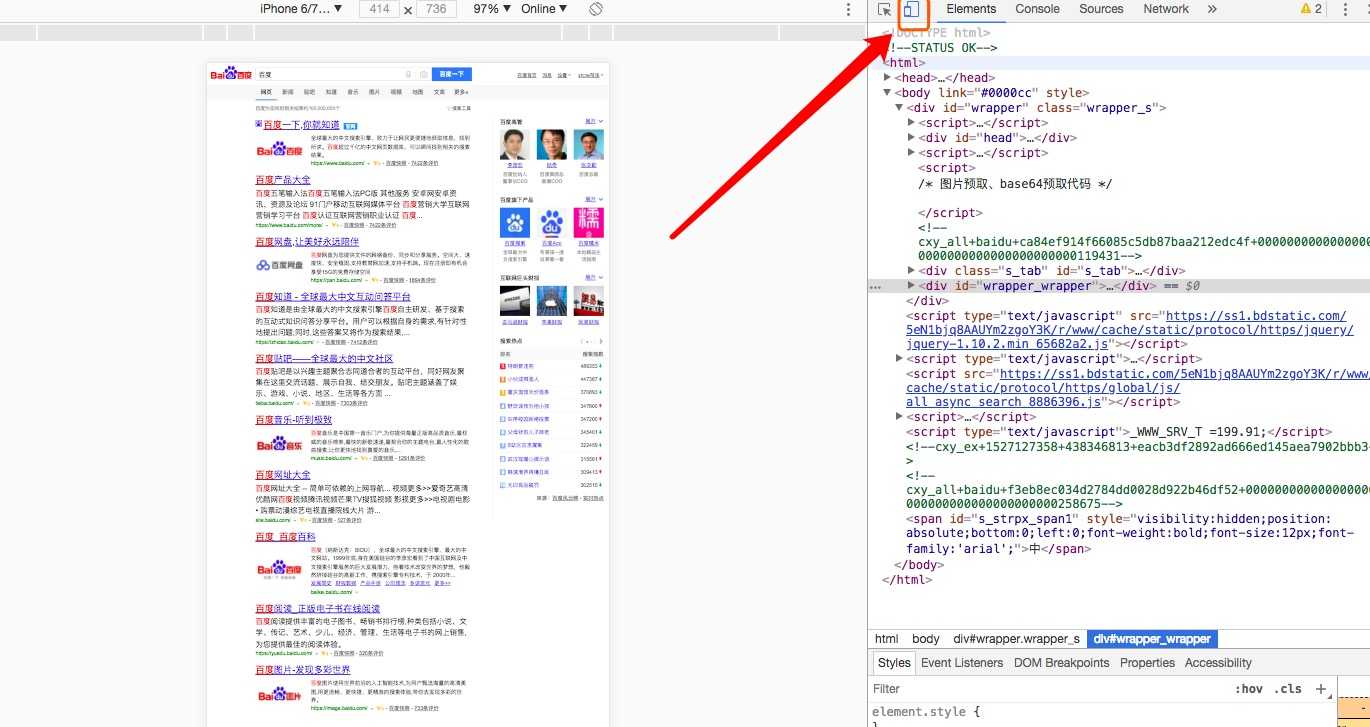The image size is (1370, 727).
Task: Open the 百度图片-发现多彩世界 result link
Action: (303, 670)
